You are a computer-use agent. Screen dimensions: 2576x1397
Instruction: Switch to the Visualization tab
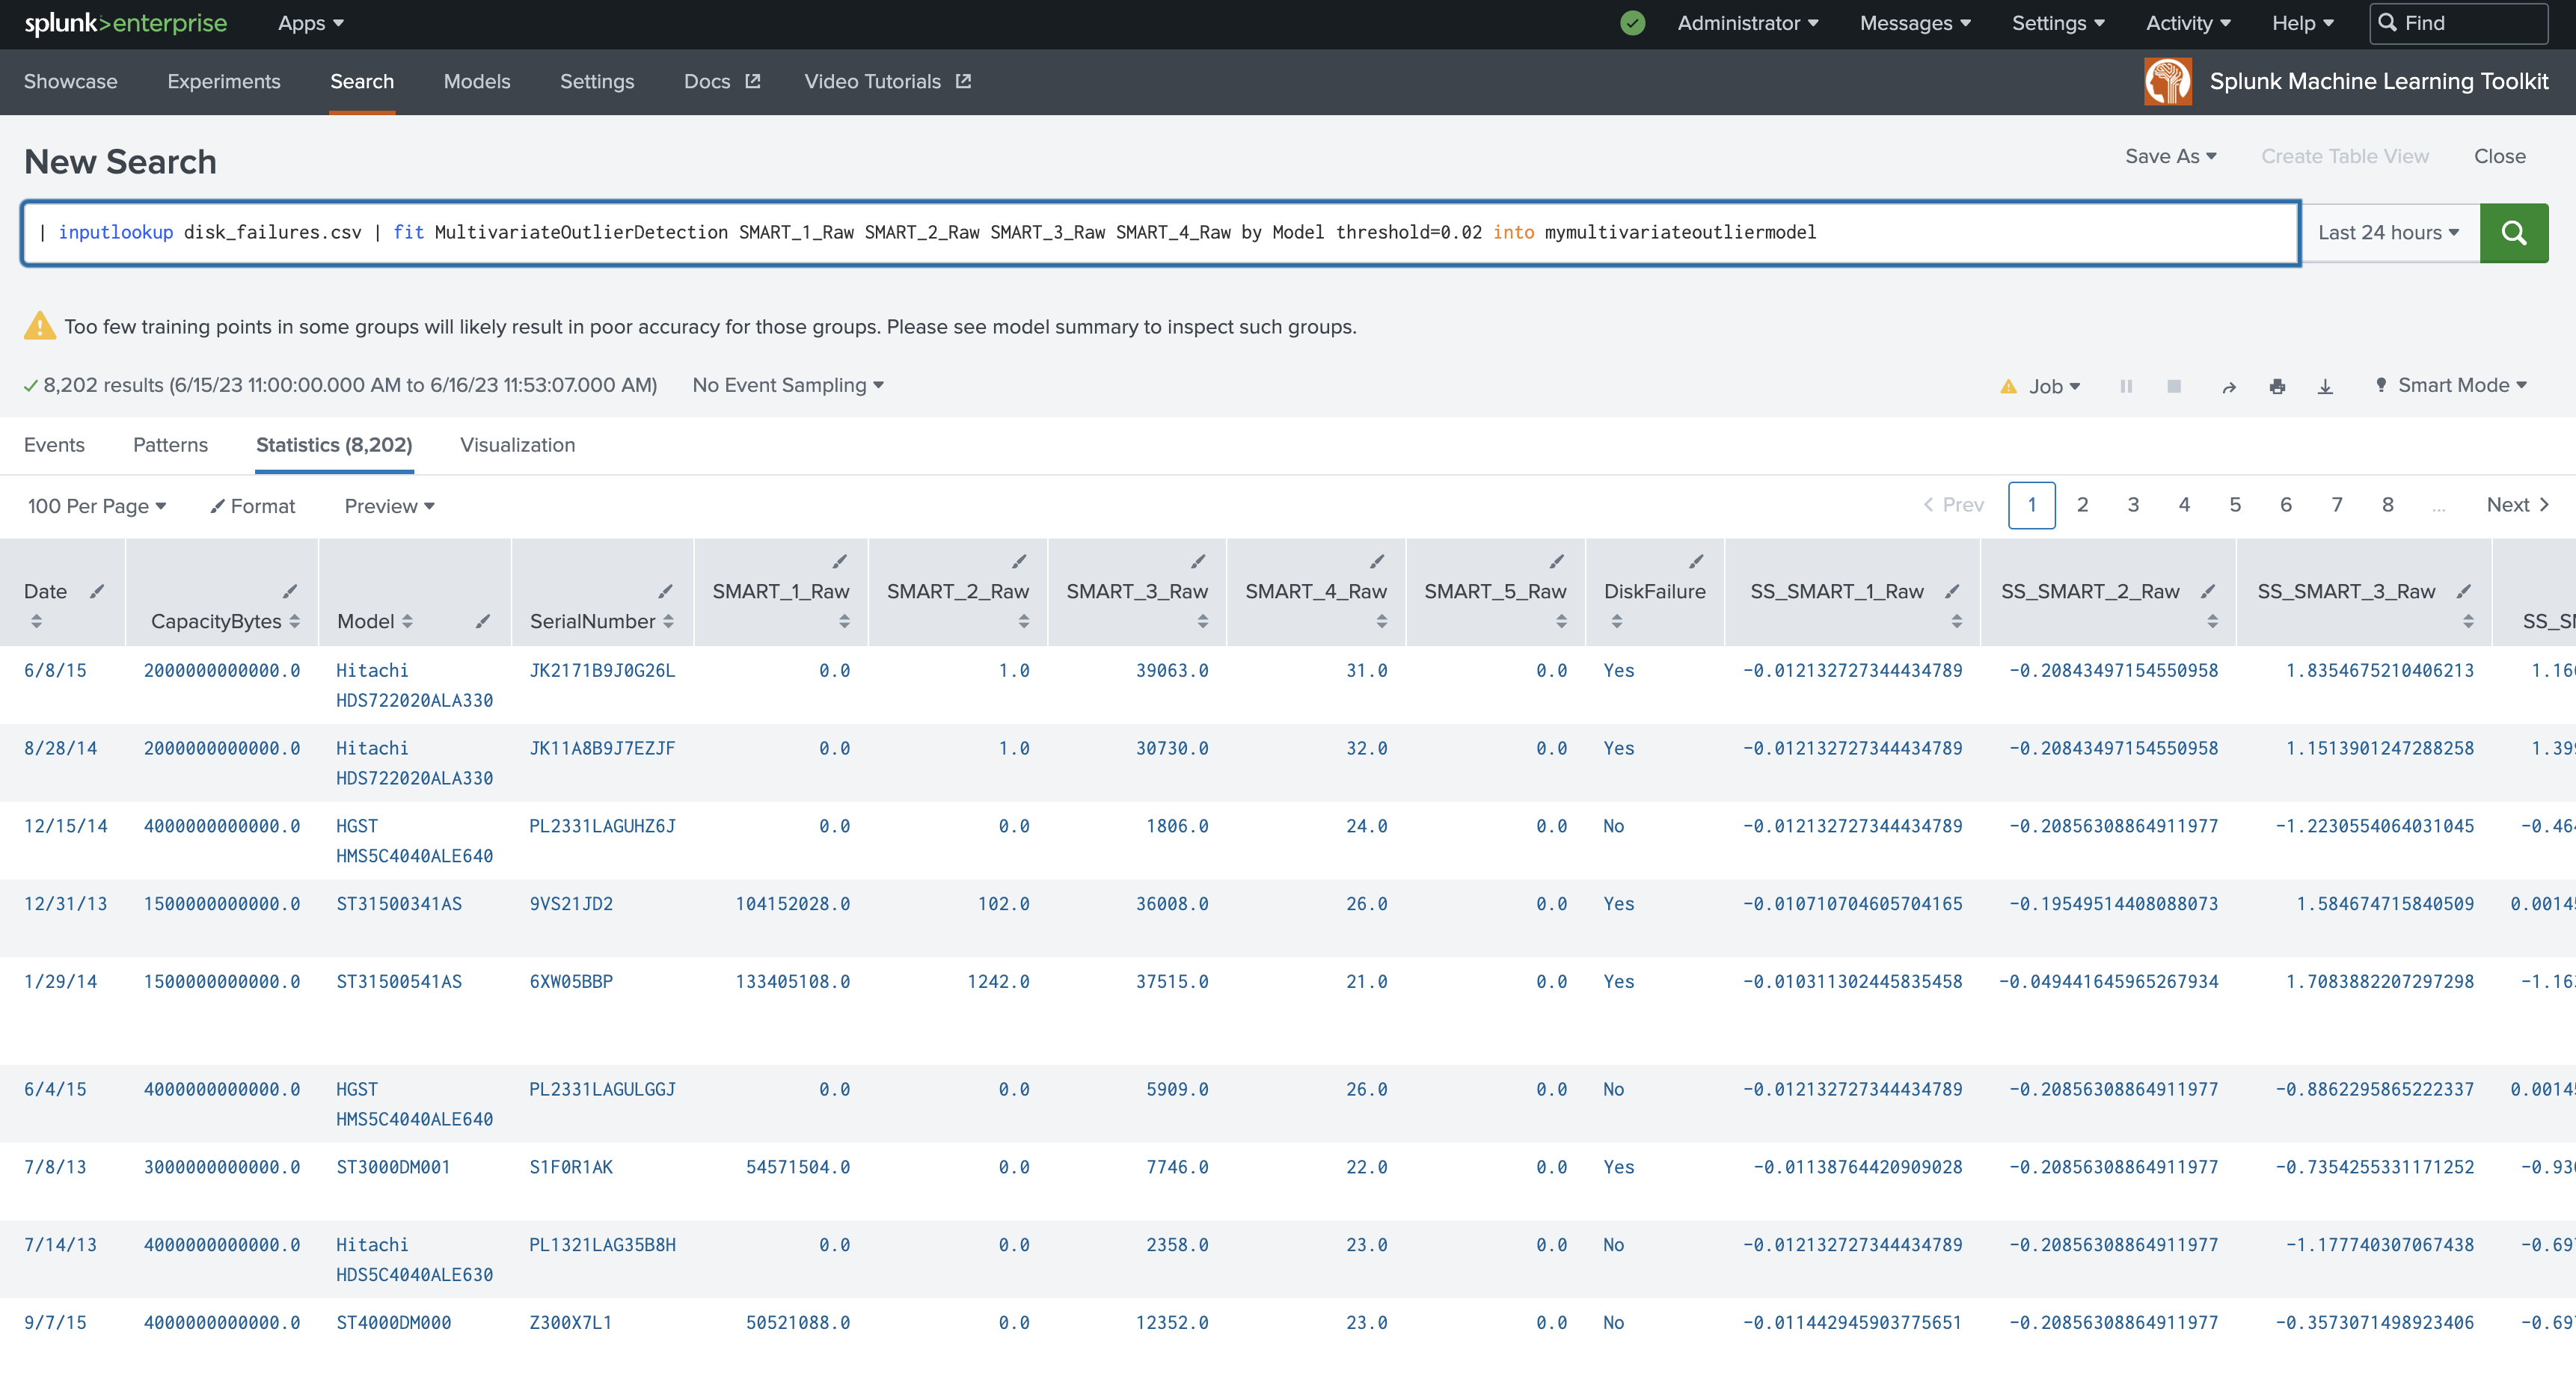pyautogui.click(x=517, y=445)
